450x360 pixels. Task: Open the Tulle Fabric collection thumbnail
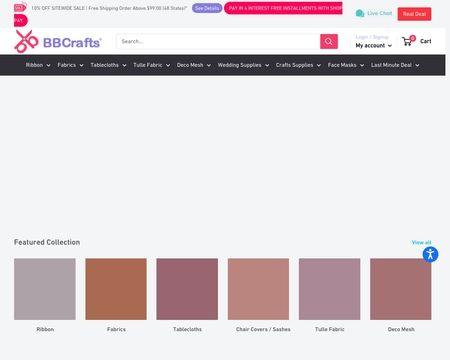[x=329, y=289]
